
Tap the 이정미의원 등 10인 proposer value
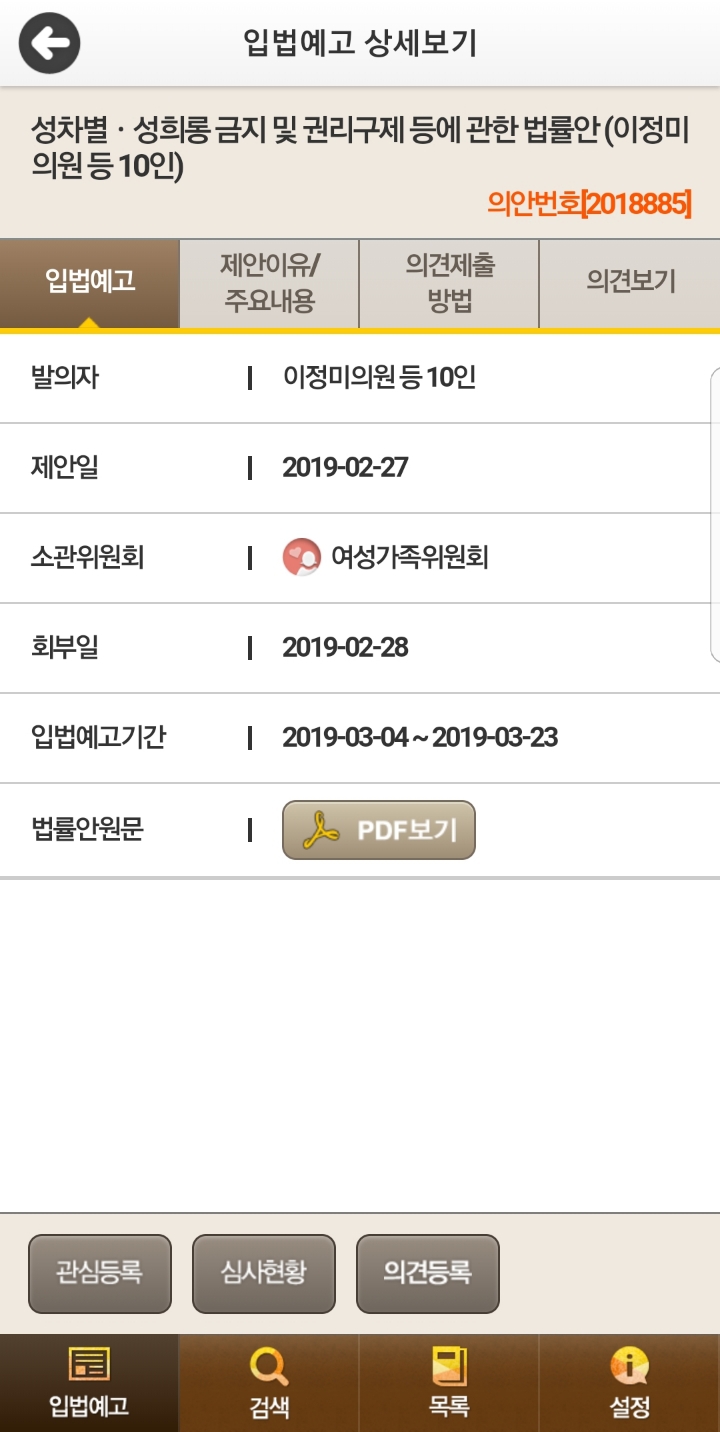point(379,378)
